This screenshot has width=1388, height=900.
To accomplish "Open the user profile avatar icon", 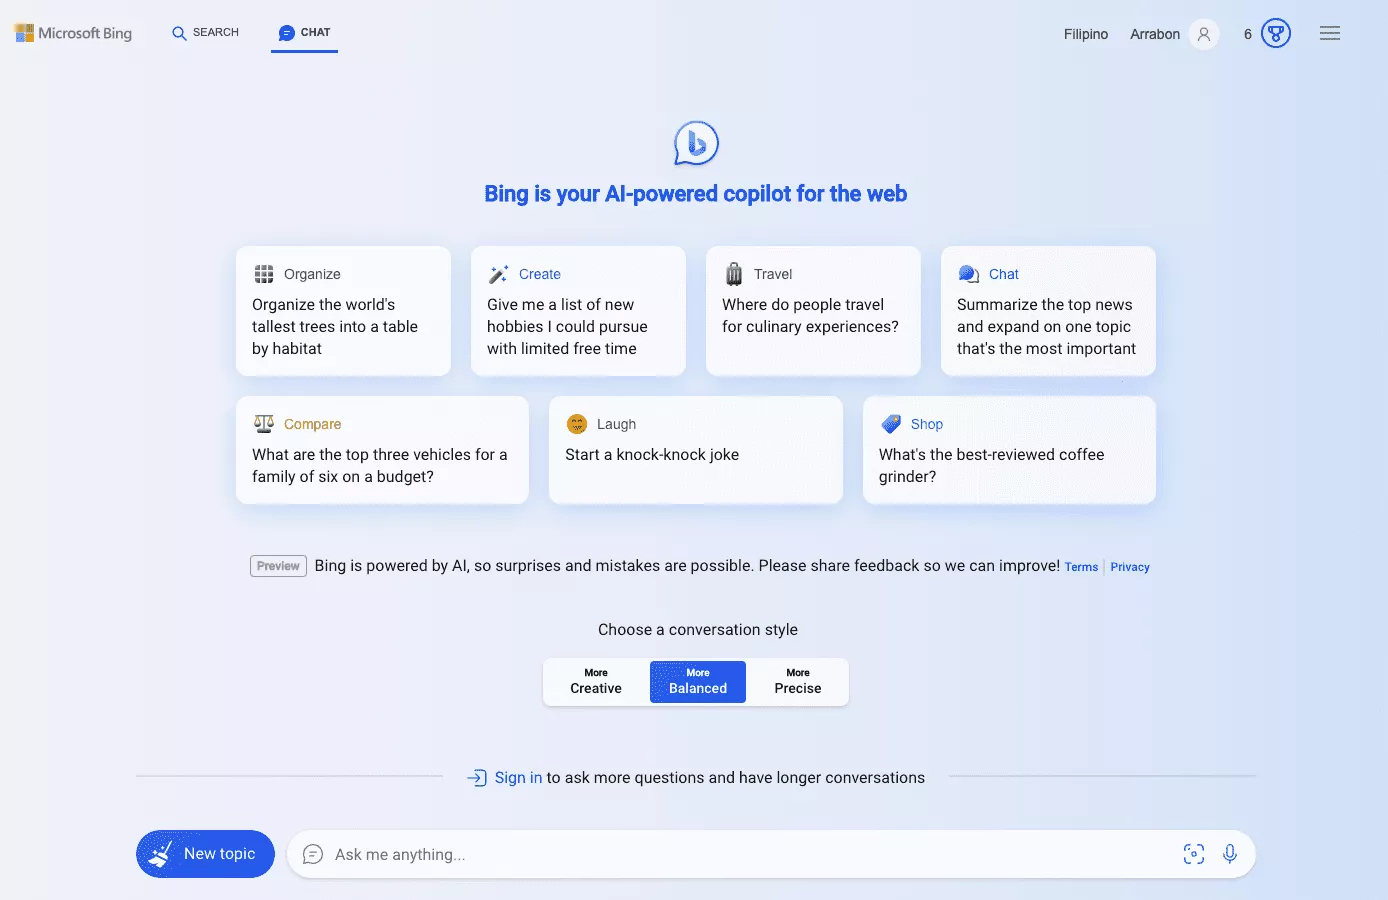I will tap(1204, 34).
